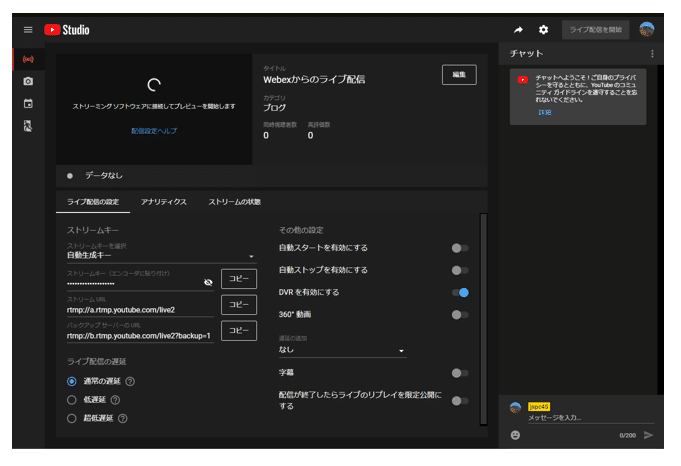The image size is (681, 466).
Task: Click the settings panel vertical scrollbar
Action: coord(483,319)
